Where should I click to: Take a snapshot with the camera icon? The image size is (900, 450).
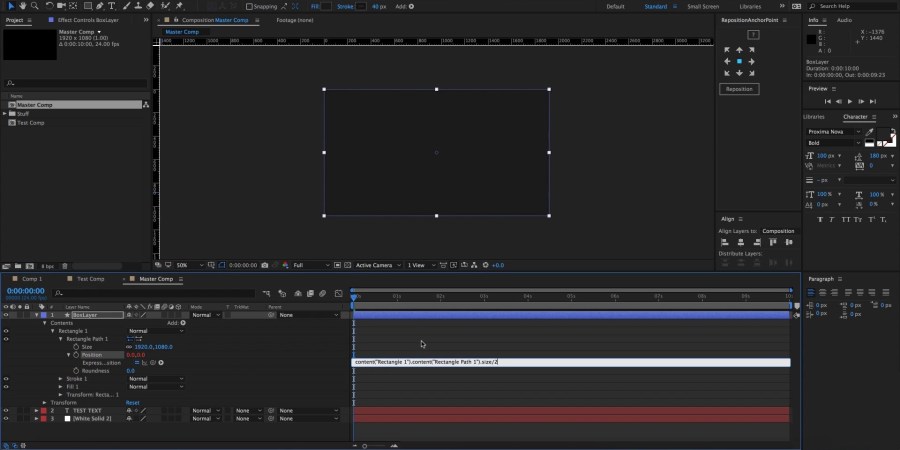264,265
